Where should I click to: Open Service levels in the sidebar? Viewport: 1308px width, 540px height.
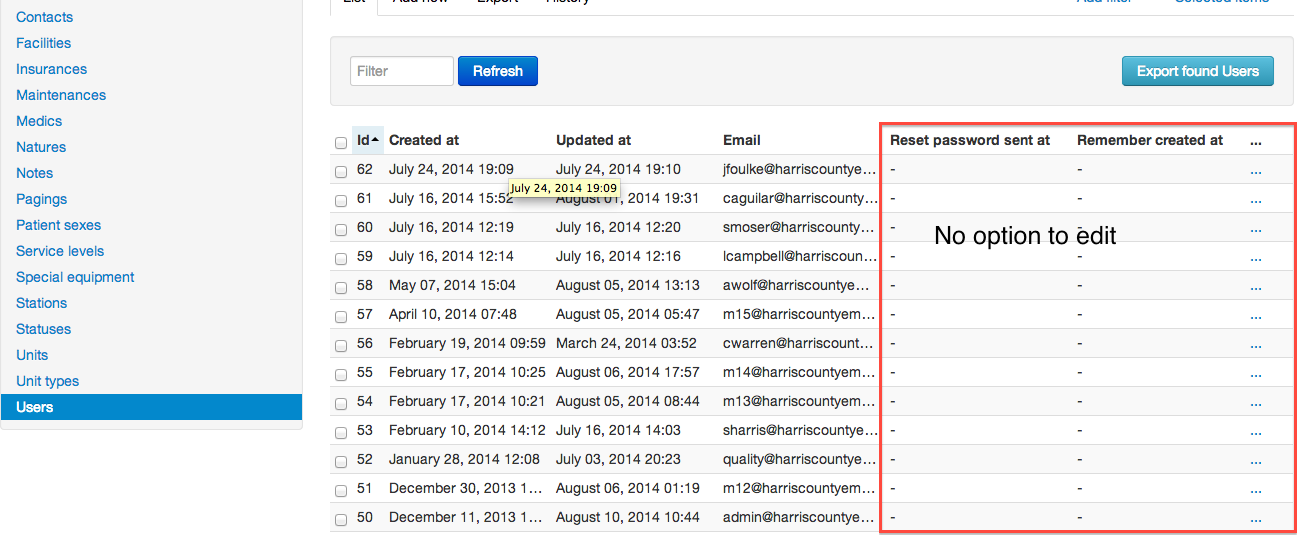point(60,251)
